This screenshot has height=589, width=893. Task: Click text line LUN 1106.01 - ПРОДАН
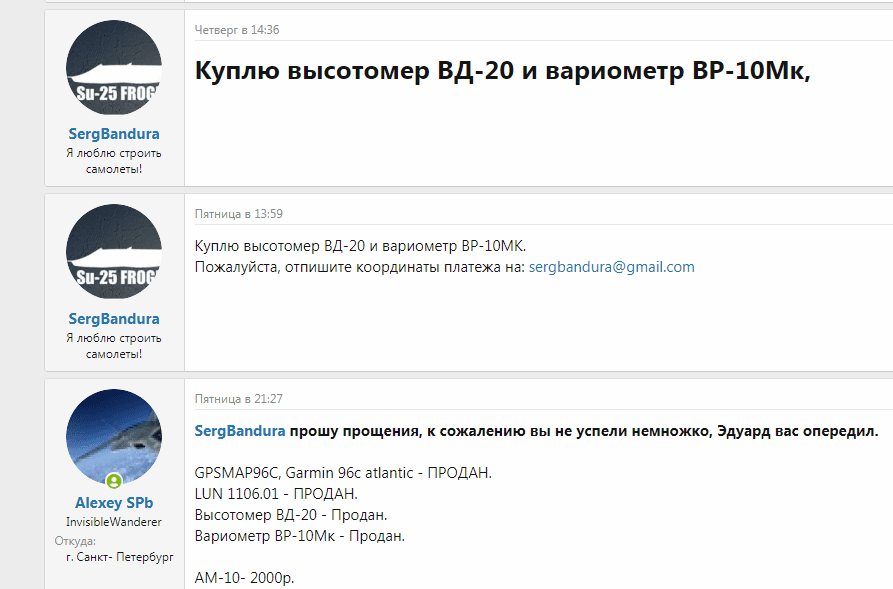point(276,494)
